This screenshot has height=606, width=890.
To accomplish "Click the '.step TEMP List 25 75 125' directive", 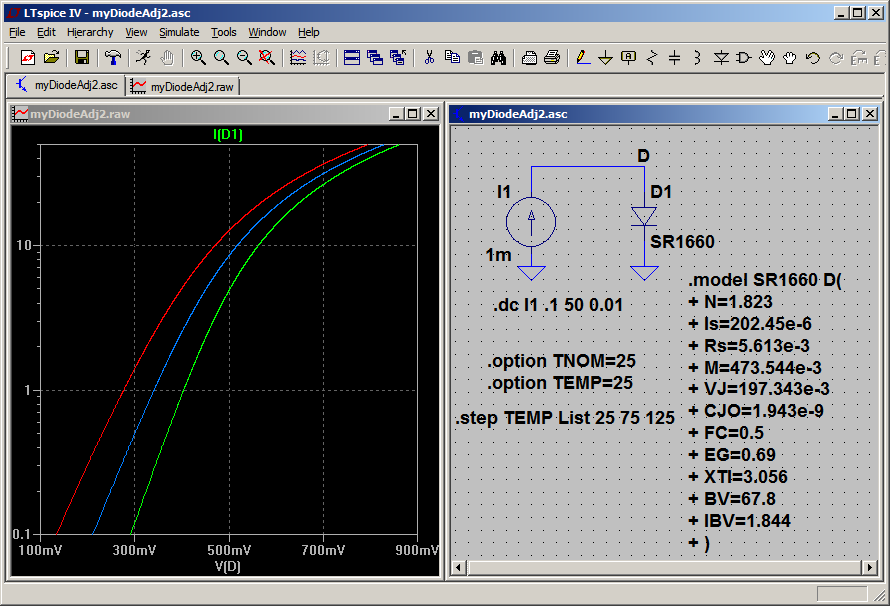I will coord(565,418).
